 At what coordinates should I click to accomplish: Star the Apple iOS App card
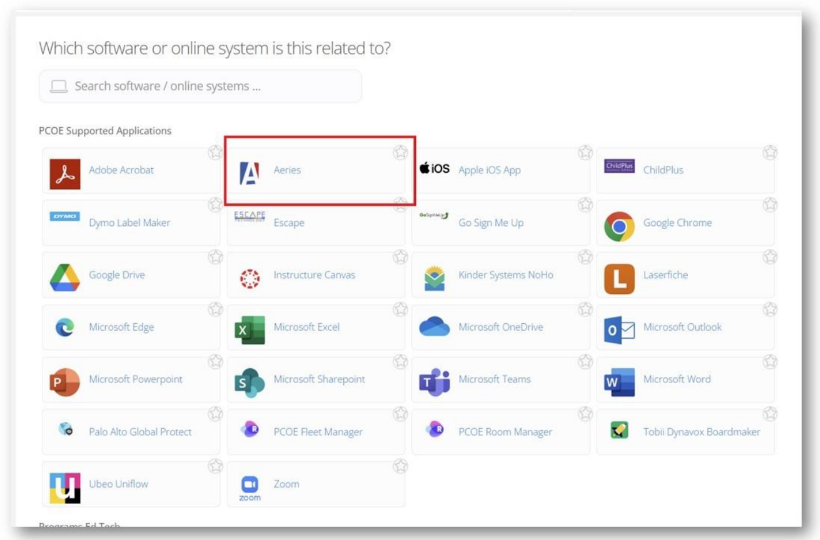tap(585, 152)
